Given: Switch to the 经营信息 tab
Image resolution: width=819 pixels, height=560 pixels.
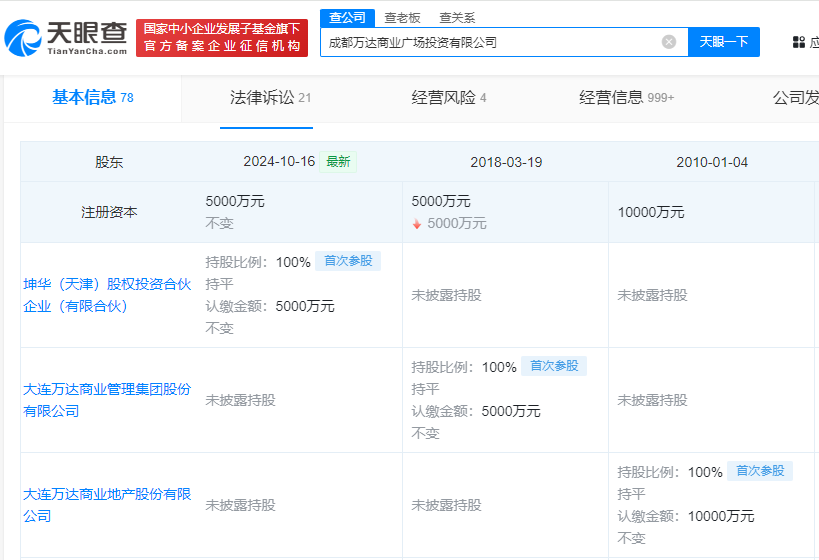Looking at the screenshot, I should pos(626,97).
